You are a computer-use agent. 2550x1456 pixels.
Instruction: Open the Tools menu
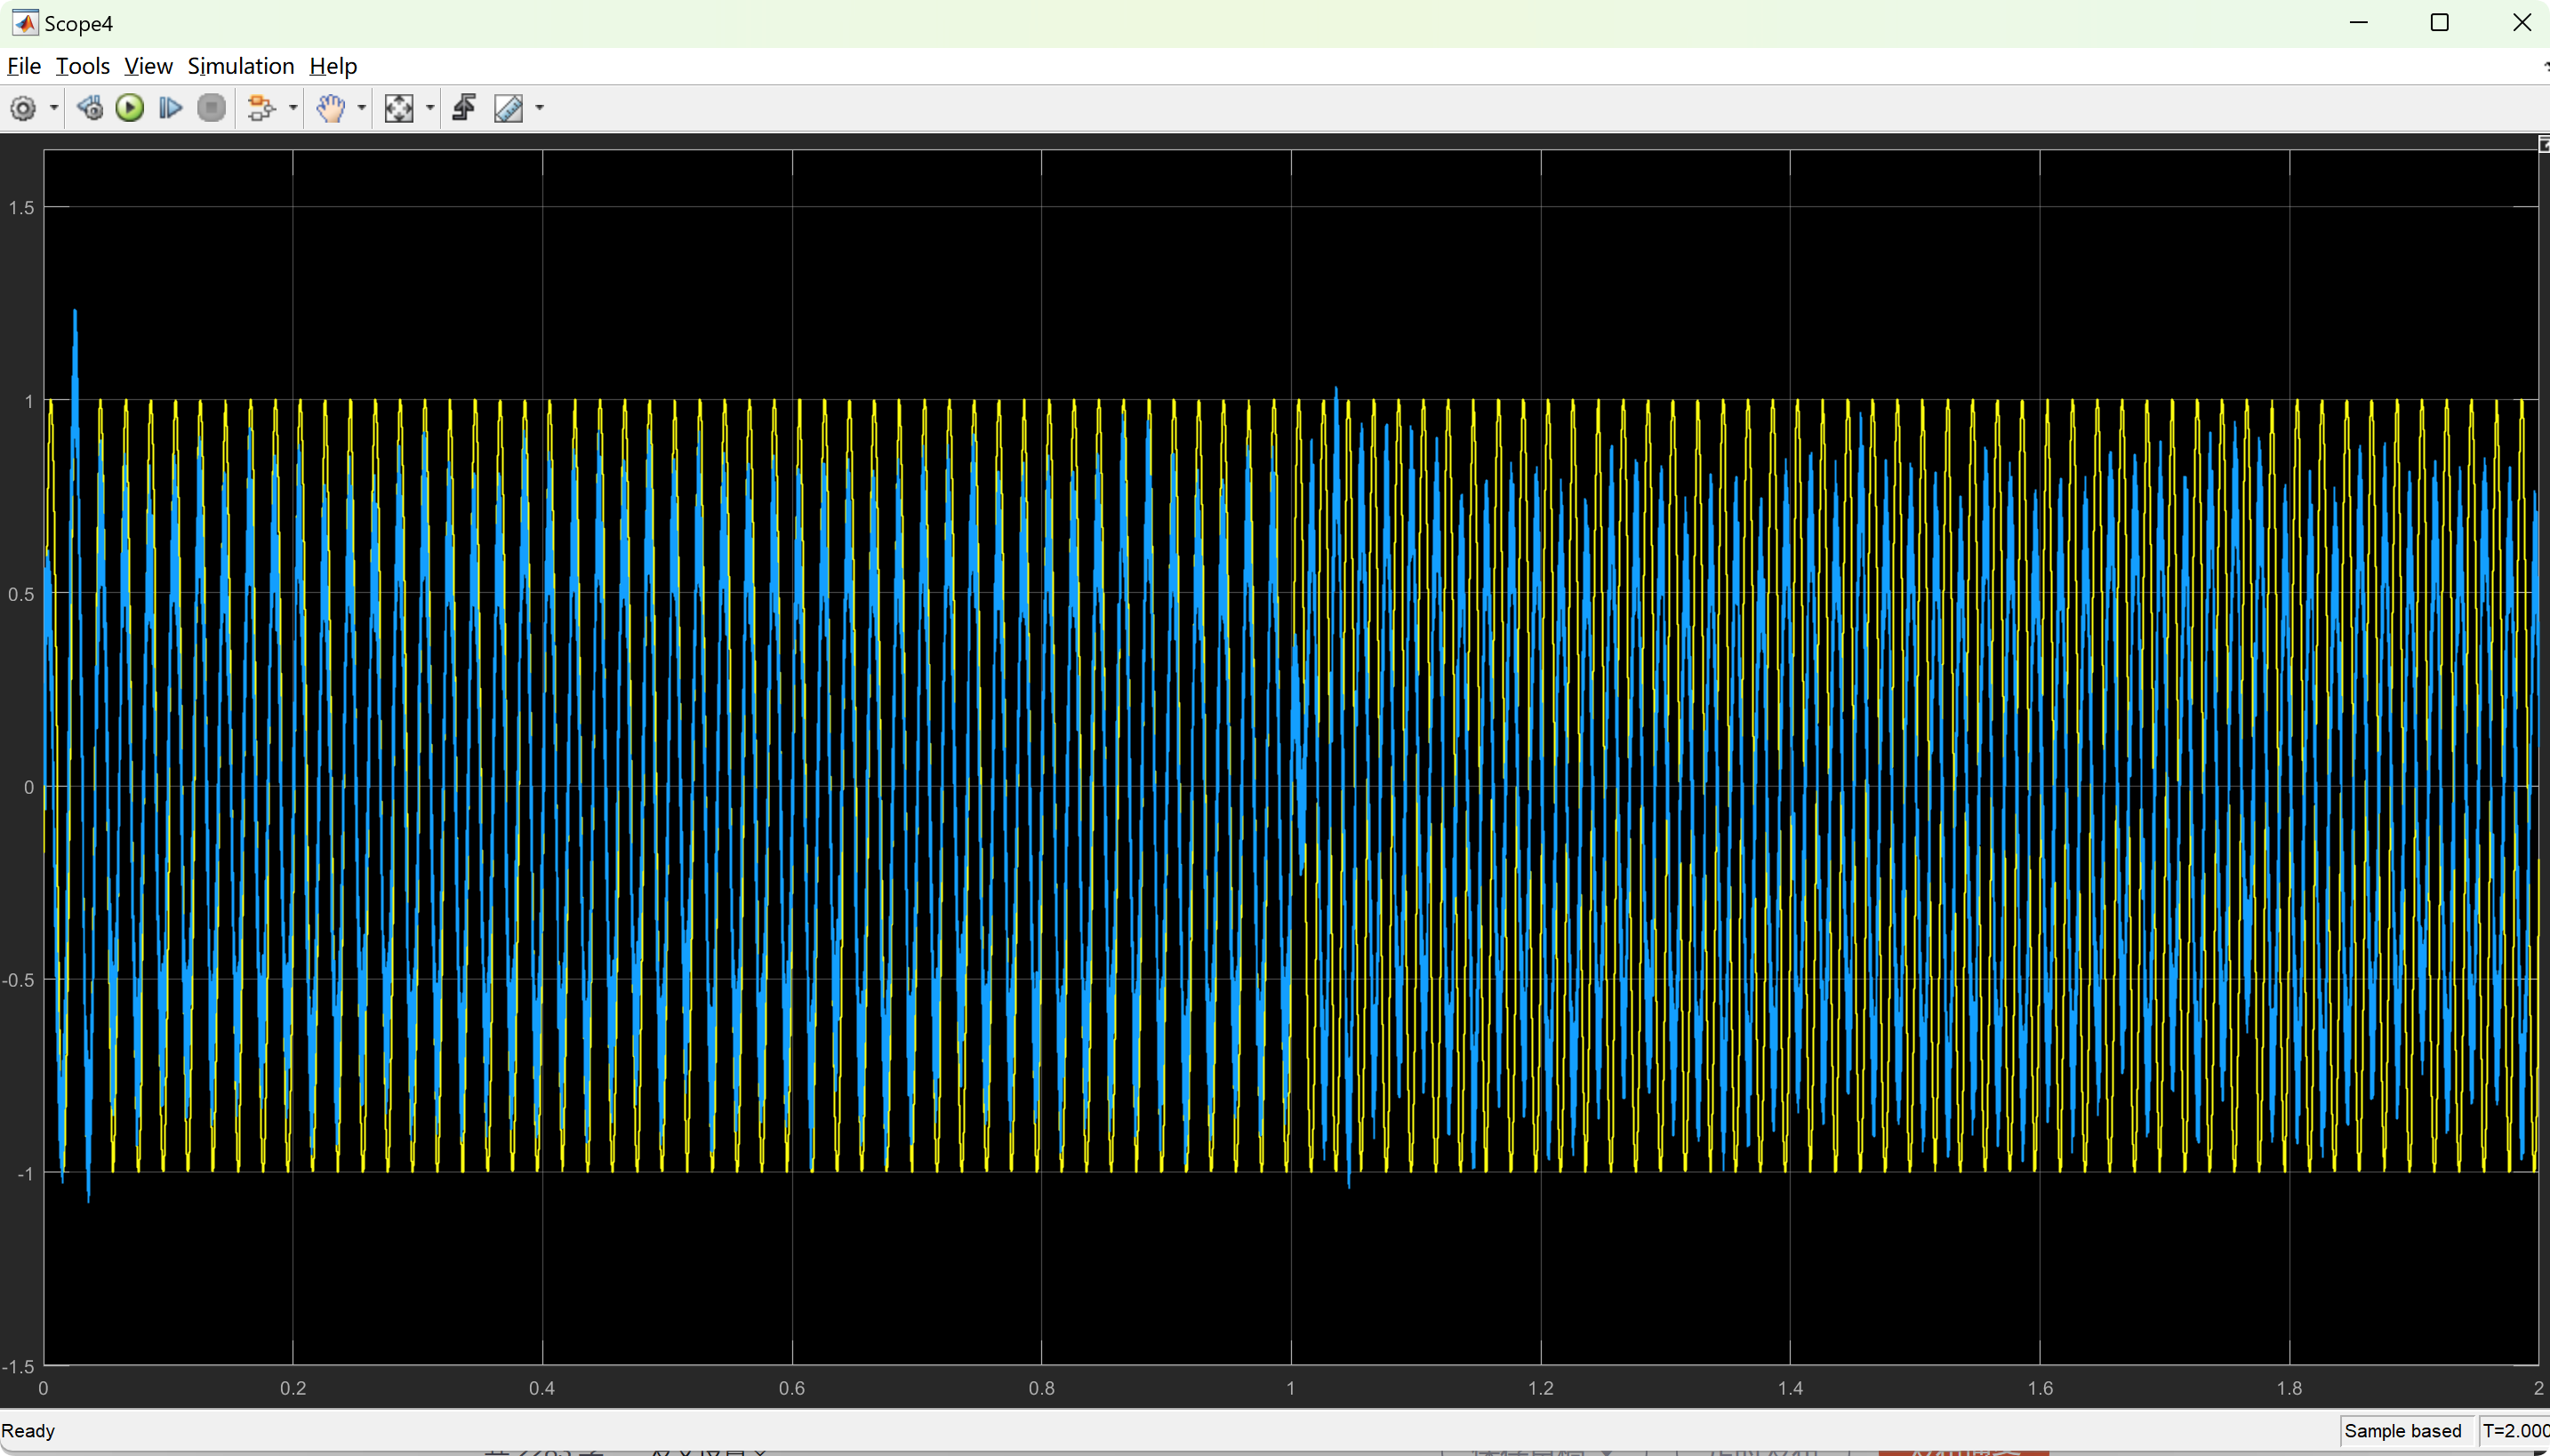[82, 66]
